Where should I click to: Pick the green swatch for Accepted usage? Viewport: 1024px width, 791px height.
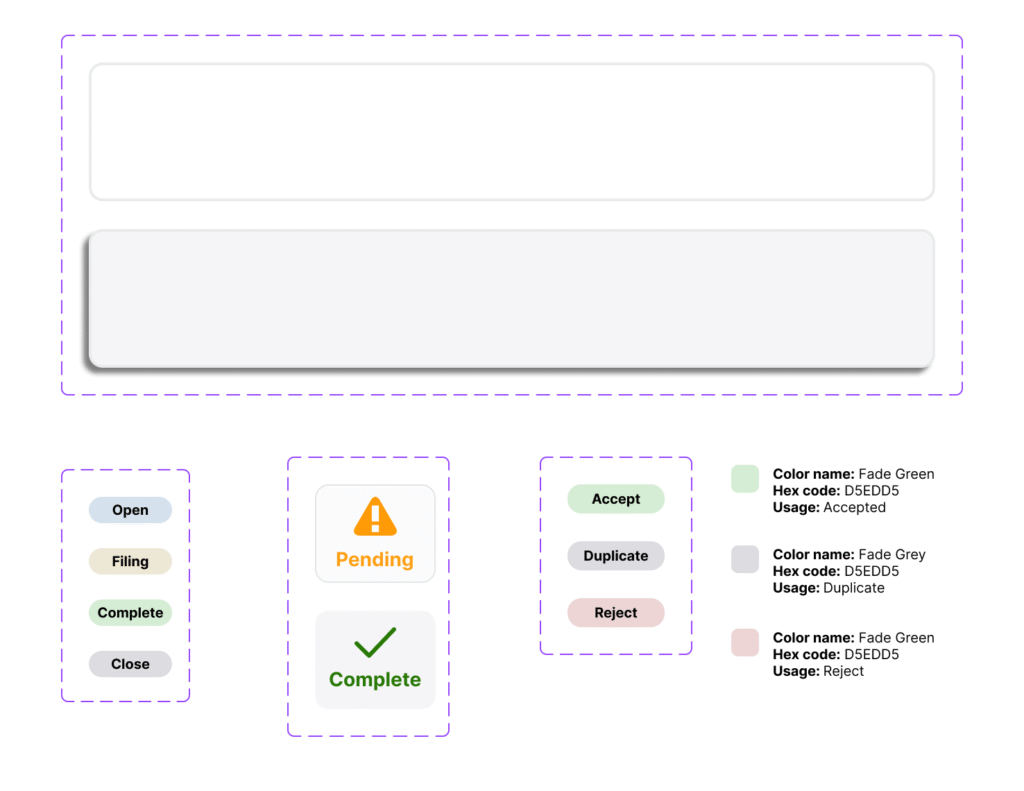[x=745, y=479]
